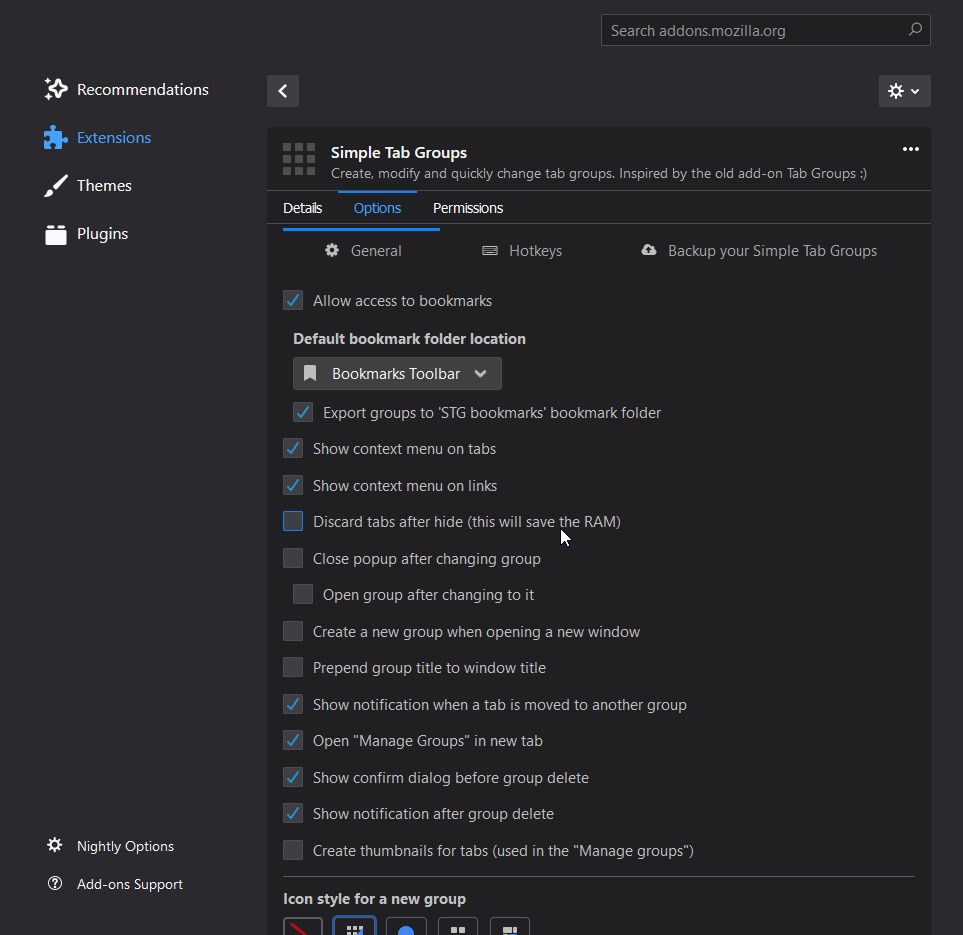Open the Hotkeys settings section

click(522, 251)
